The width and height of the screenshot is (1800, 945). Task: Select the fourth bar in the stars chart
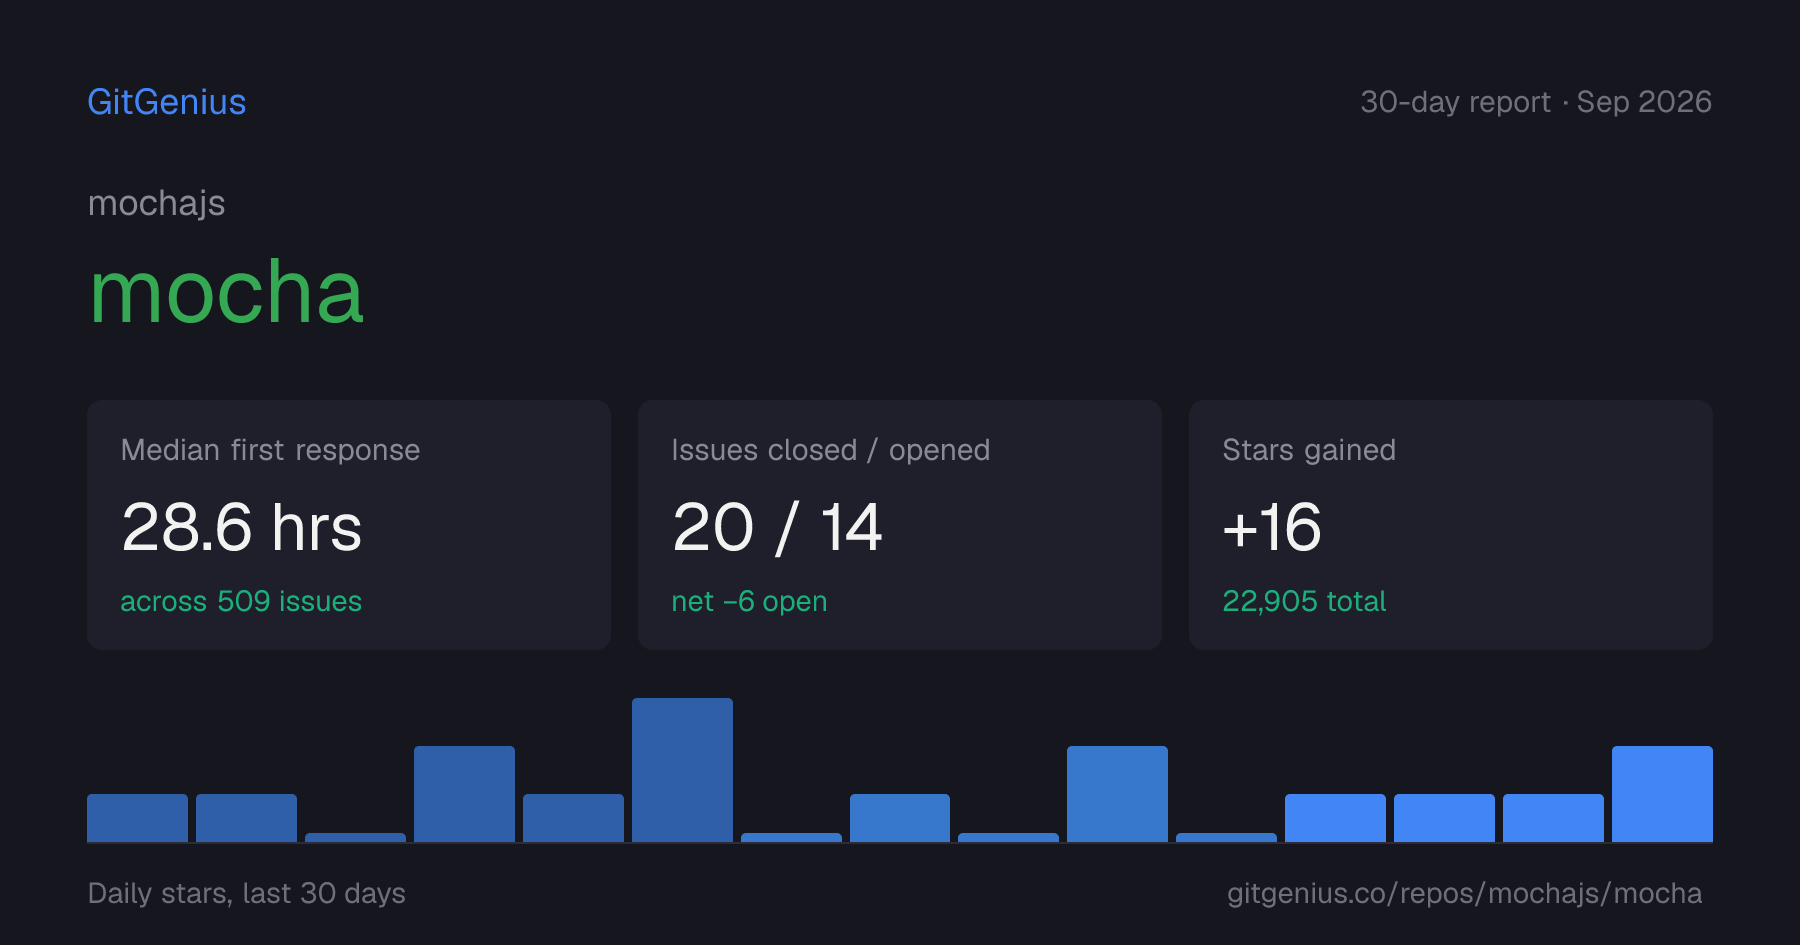coord(464,794)
